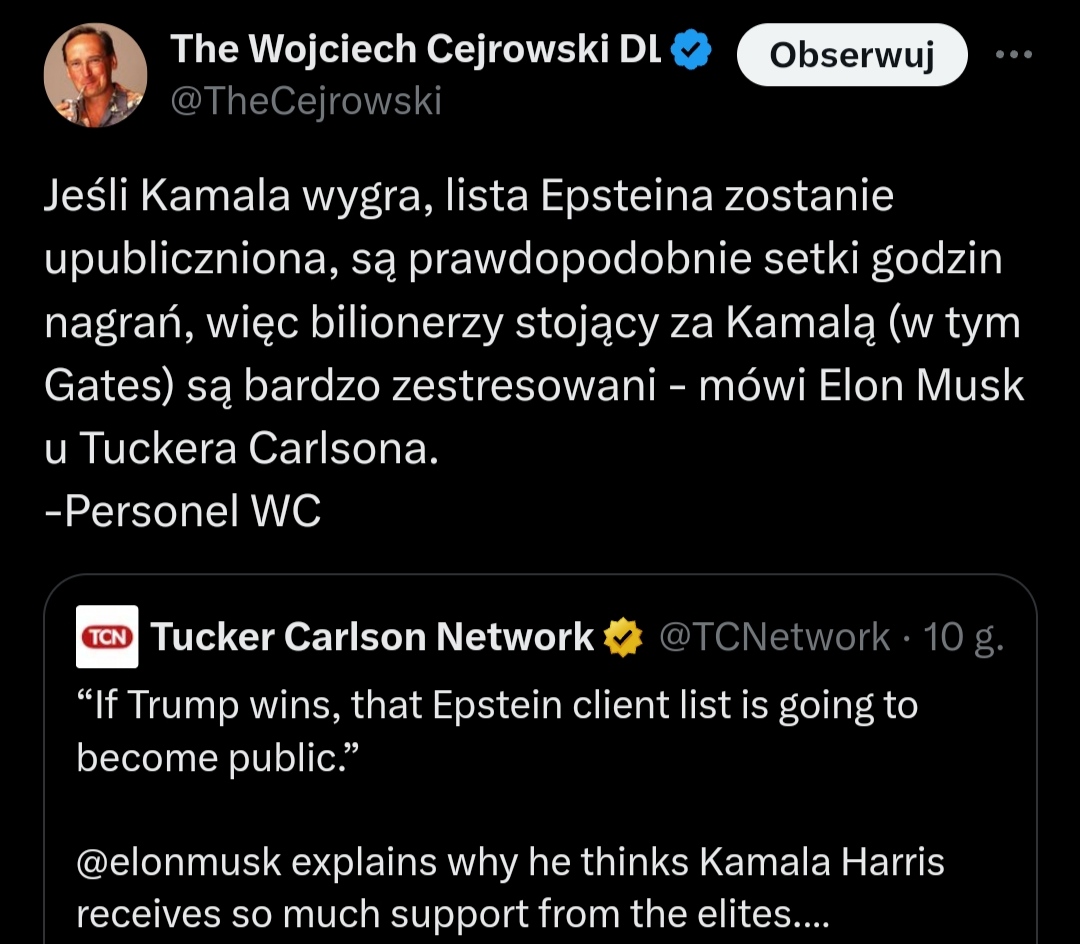
Task: Click the sentence mentioning Kamala Harris in the quote
Action: (x=510, y=862)
